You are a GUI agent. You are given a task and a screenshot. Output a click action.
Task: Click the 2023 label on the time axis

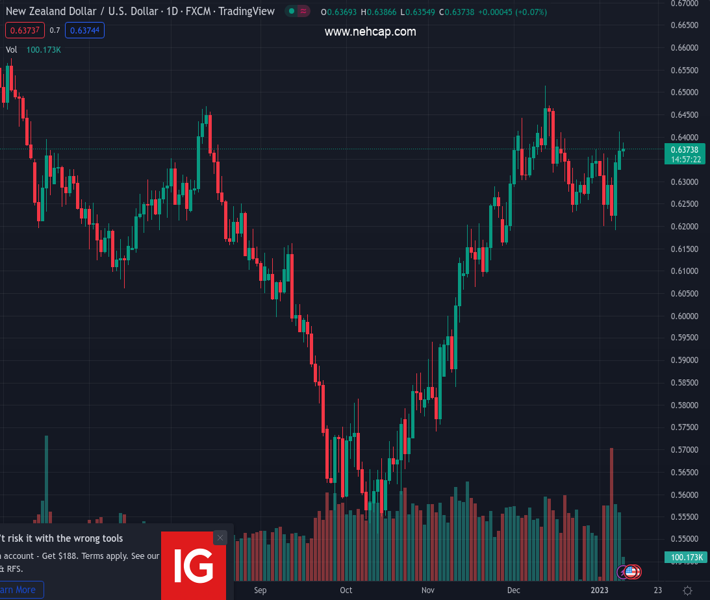600,590
